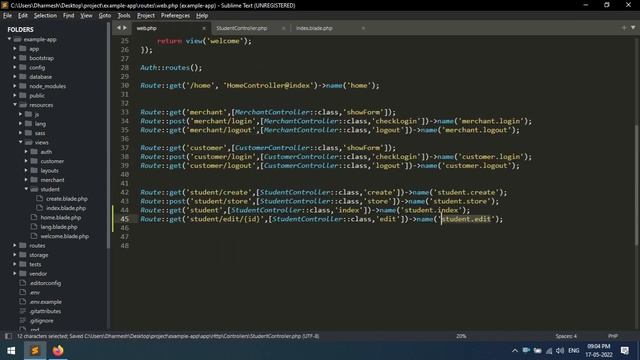Expand the tests folder
Viewport: 640px width, 360px height.
click(15, 264)
